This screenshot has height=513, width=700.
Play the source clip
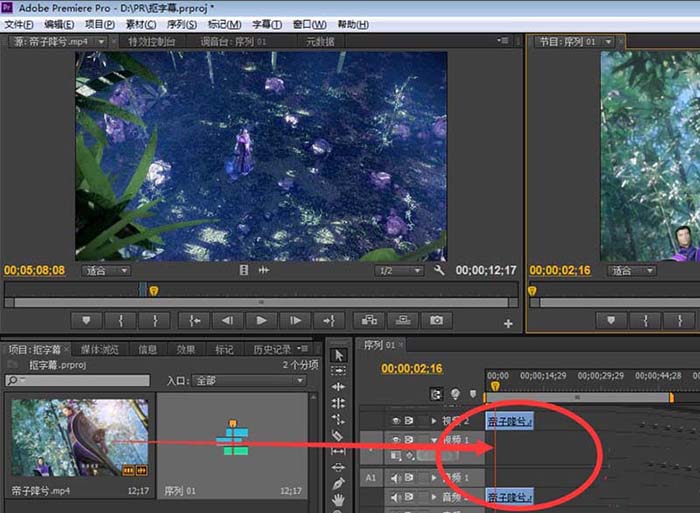(262, 321)
